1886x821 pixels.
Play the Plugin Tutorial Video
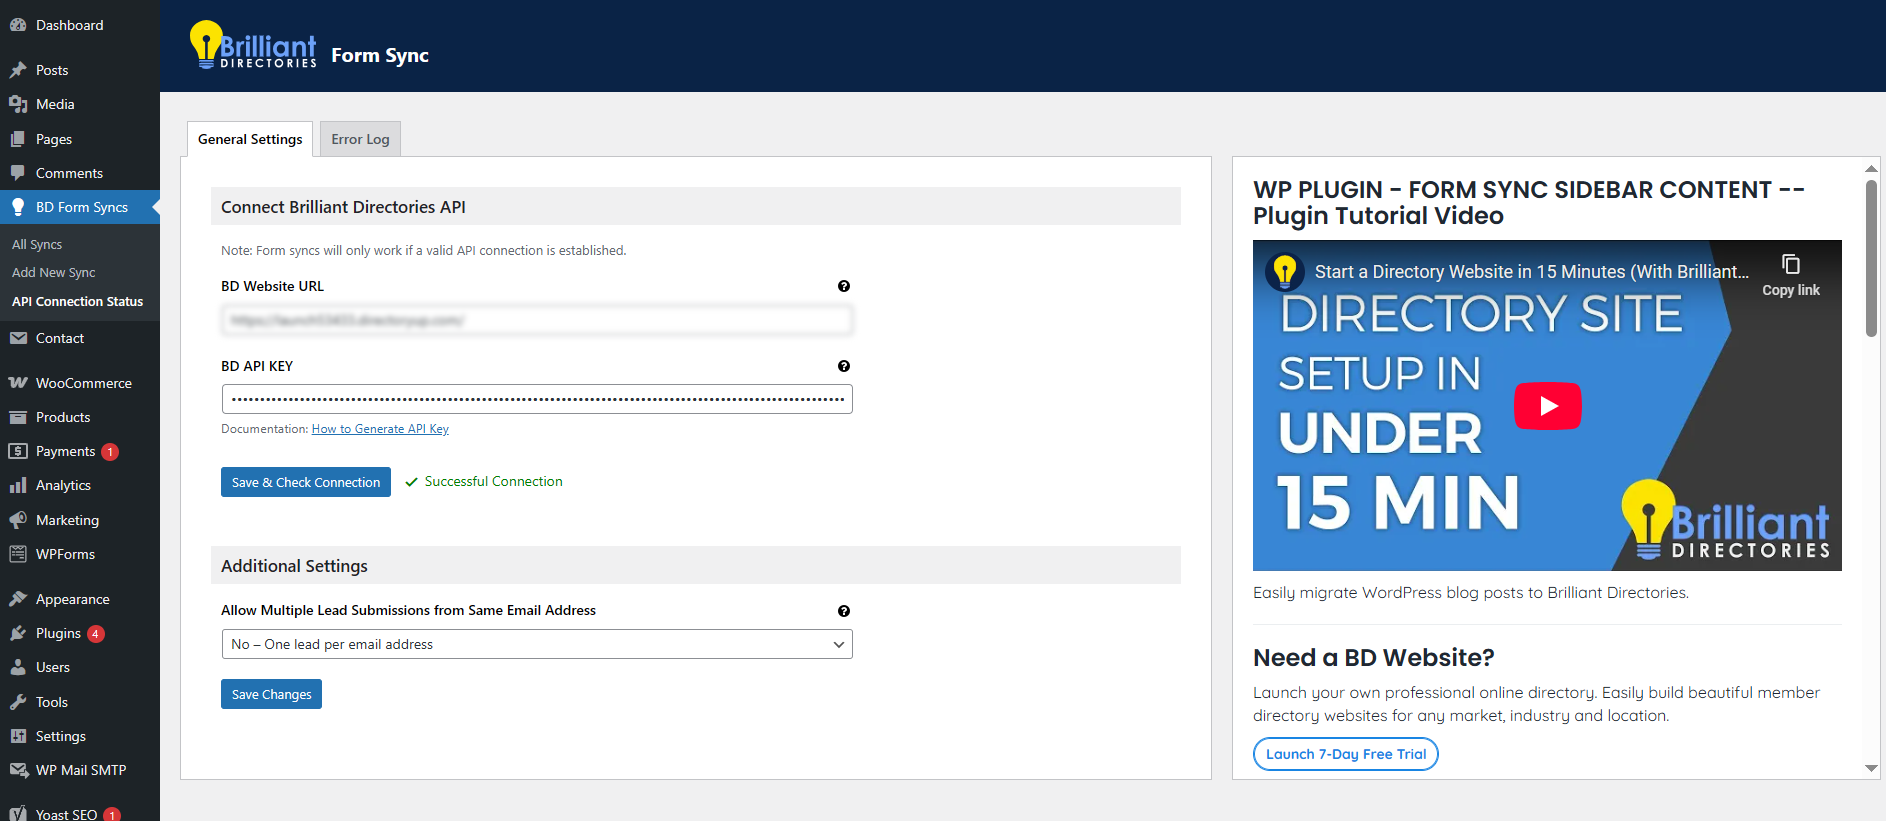click(1547, 406)
